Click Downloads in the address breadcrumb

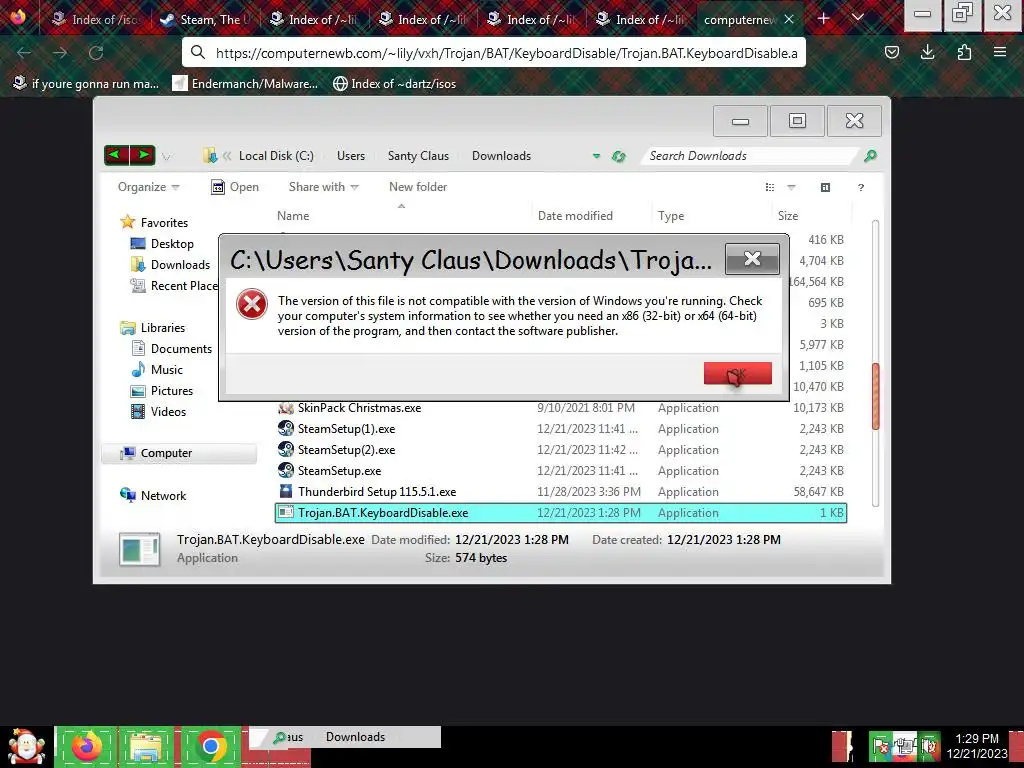501,155
